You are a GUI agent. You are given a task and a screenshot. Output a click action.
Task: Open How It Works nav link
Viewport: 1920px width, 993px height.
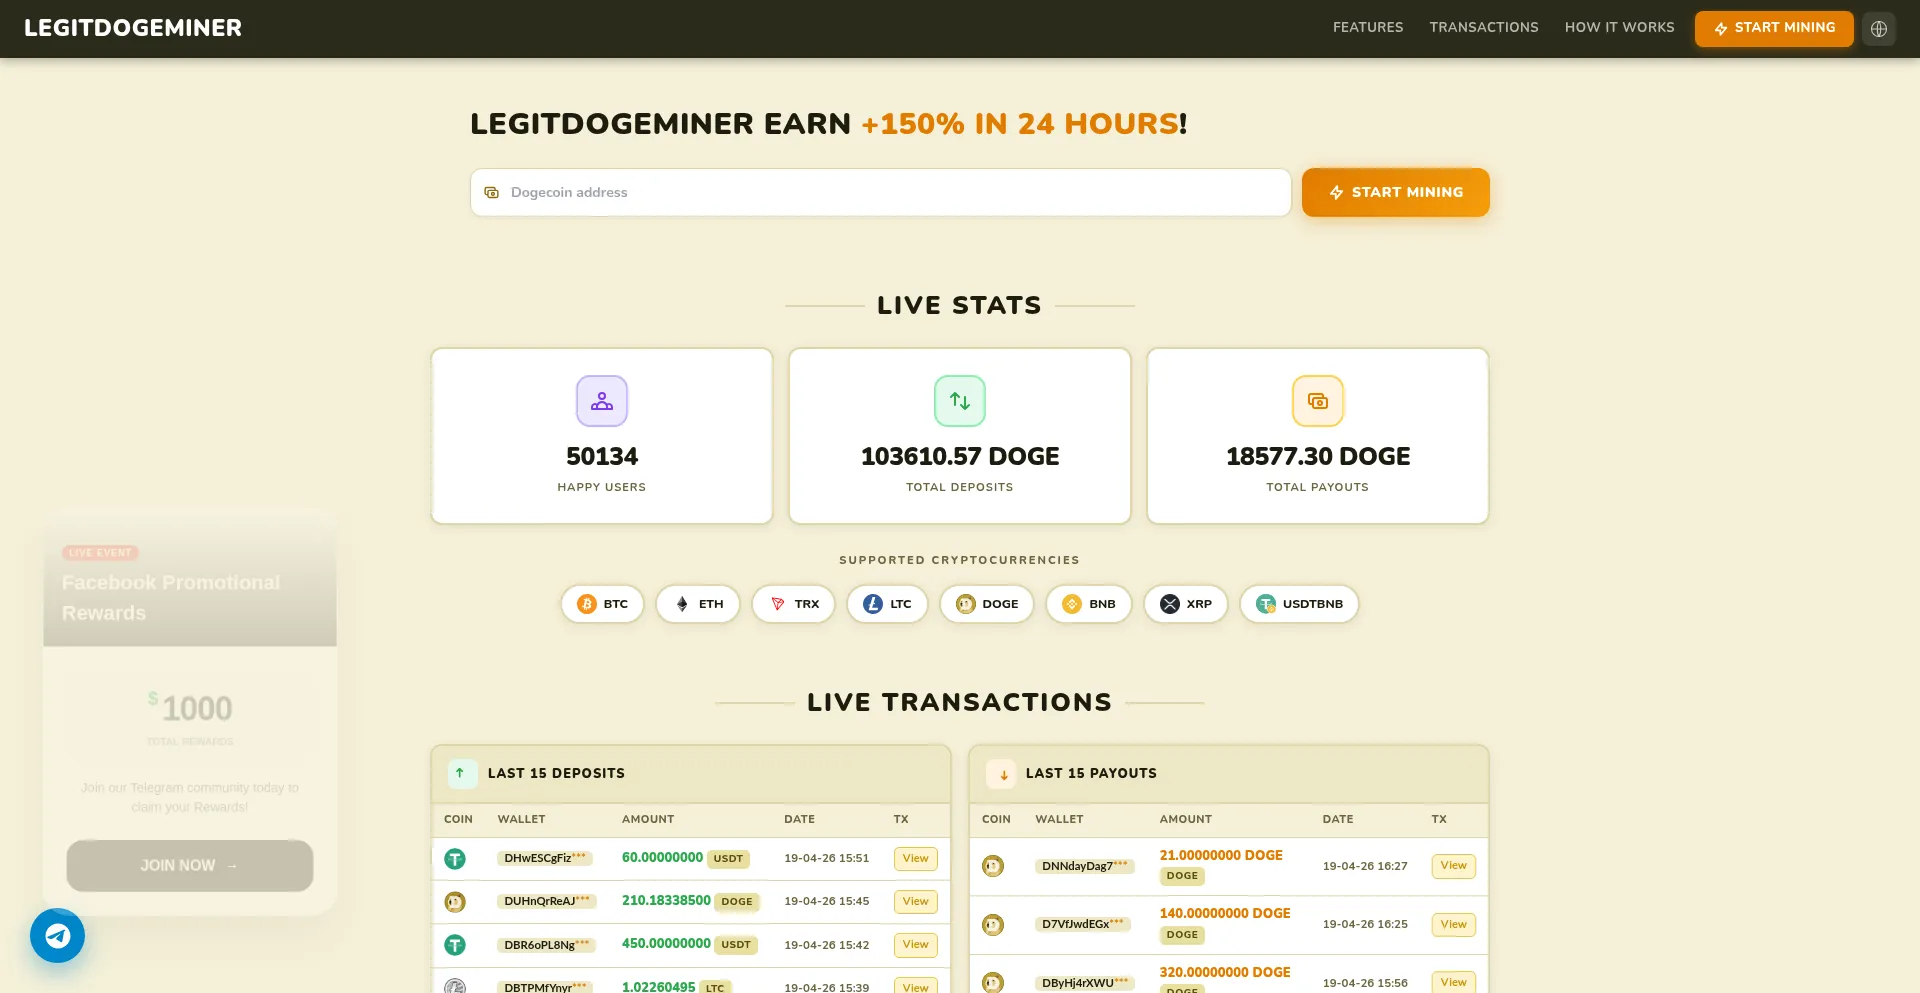[x=1619, y=28]
